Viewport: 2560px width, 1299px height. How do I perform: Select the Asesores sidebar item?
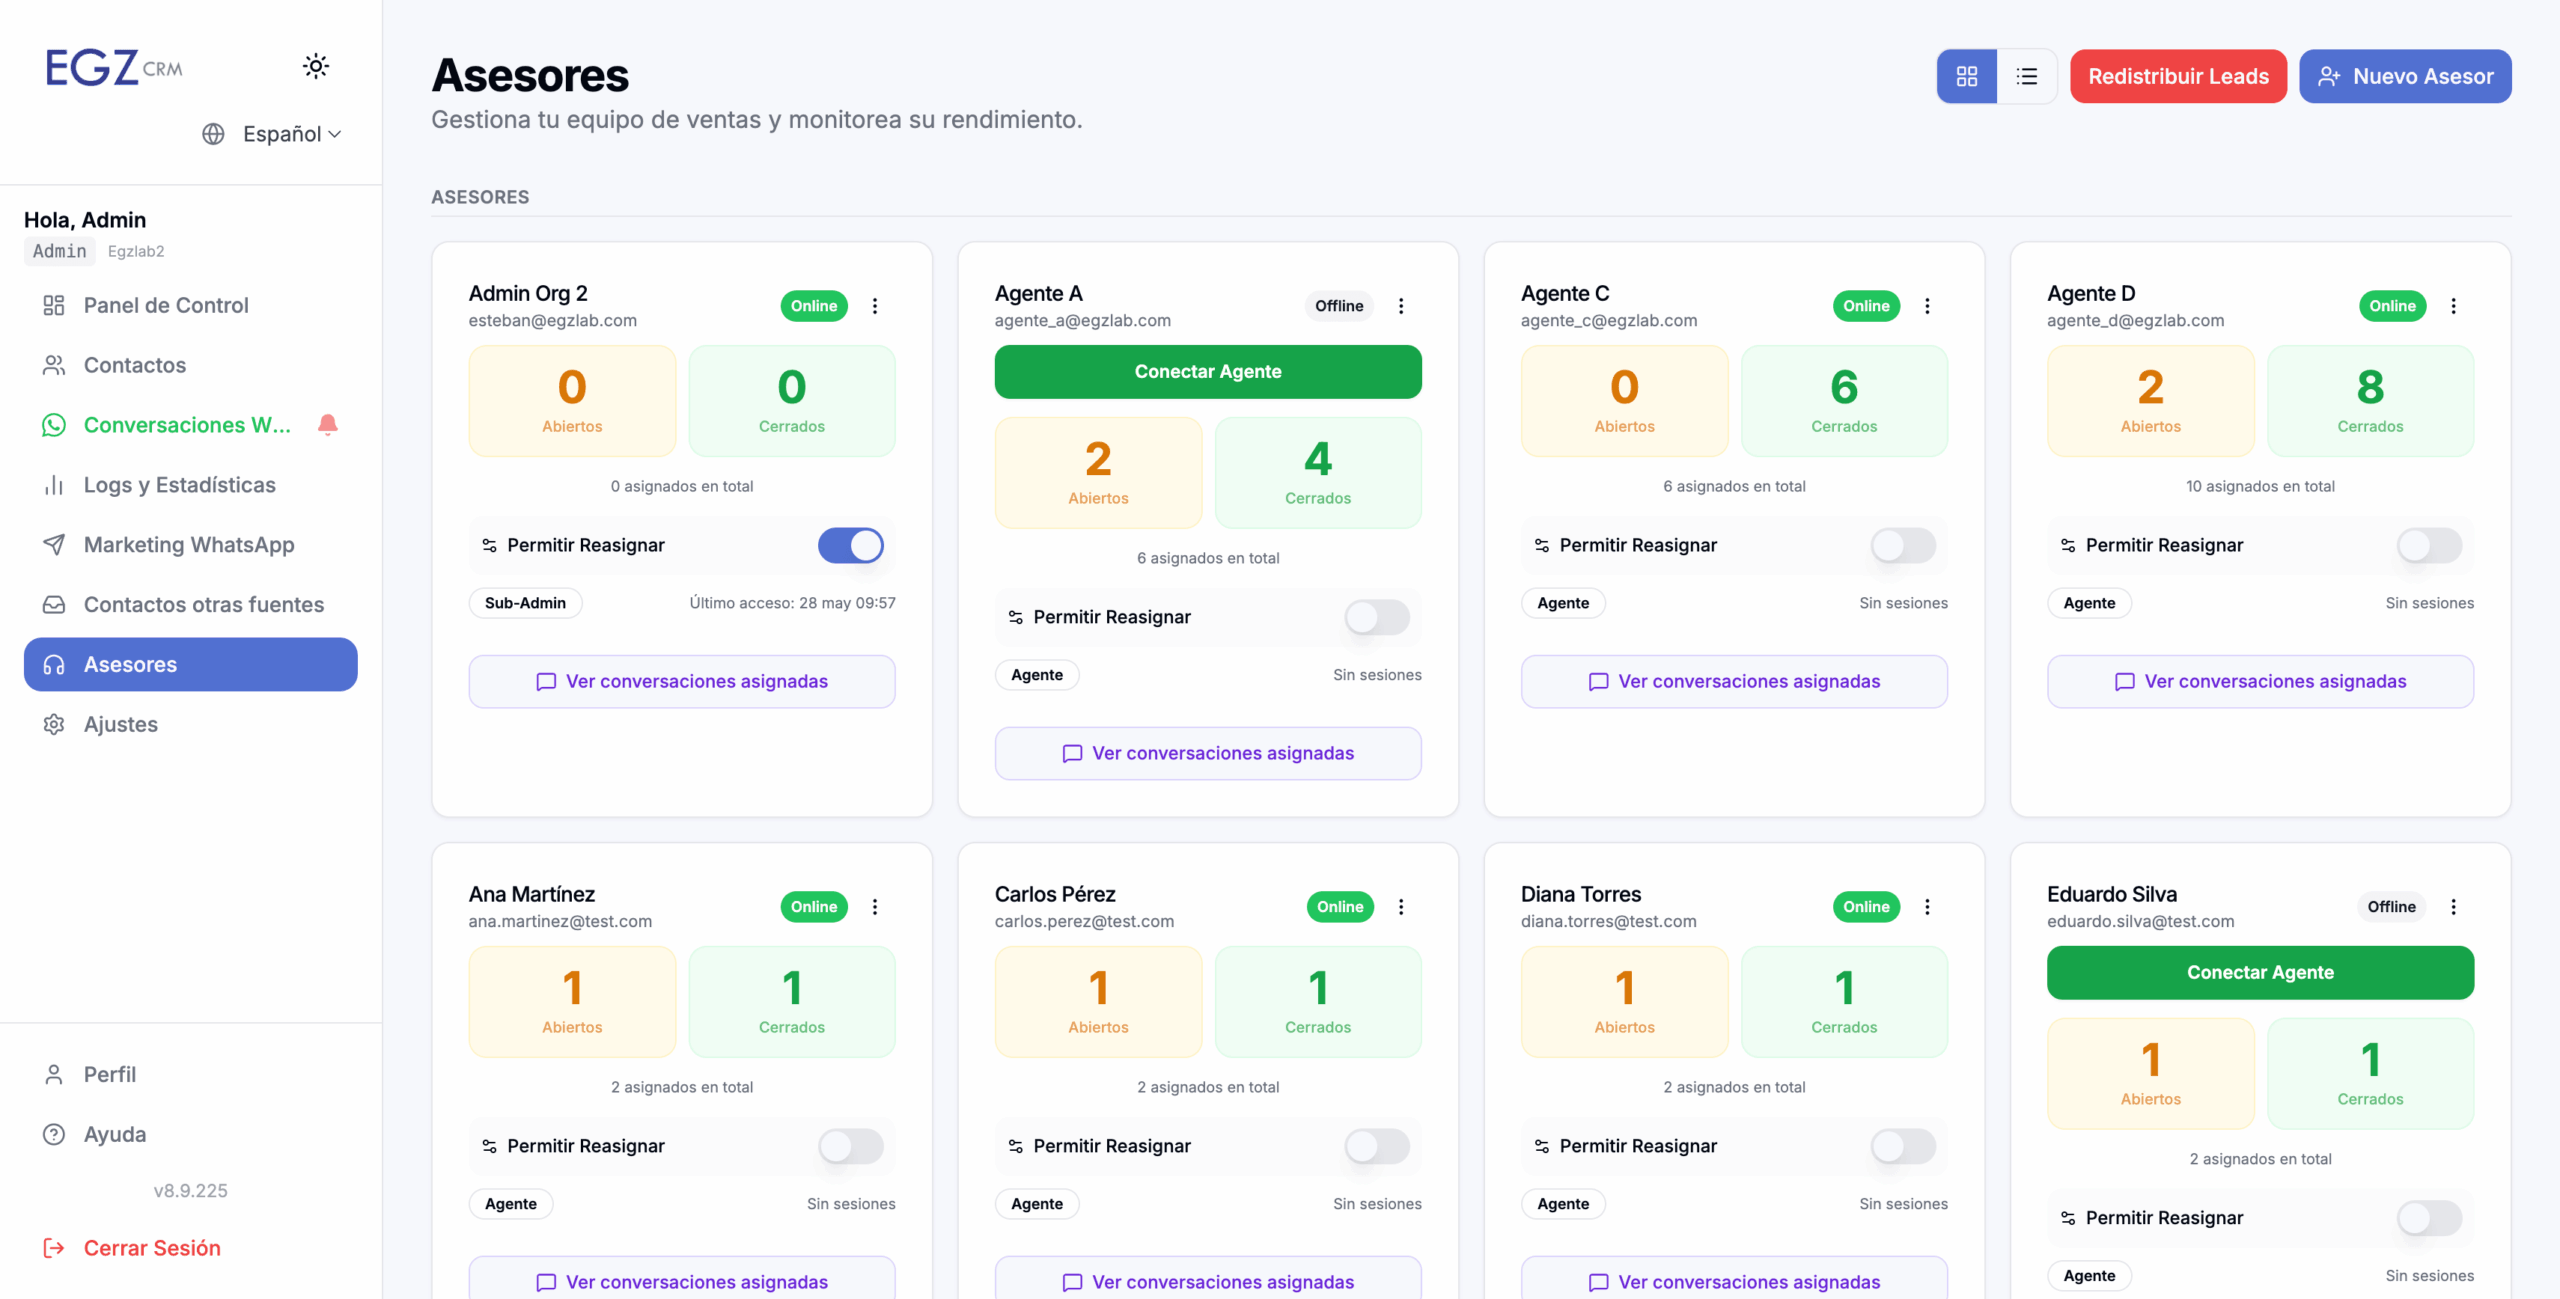point(190,664)
